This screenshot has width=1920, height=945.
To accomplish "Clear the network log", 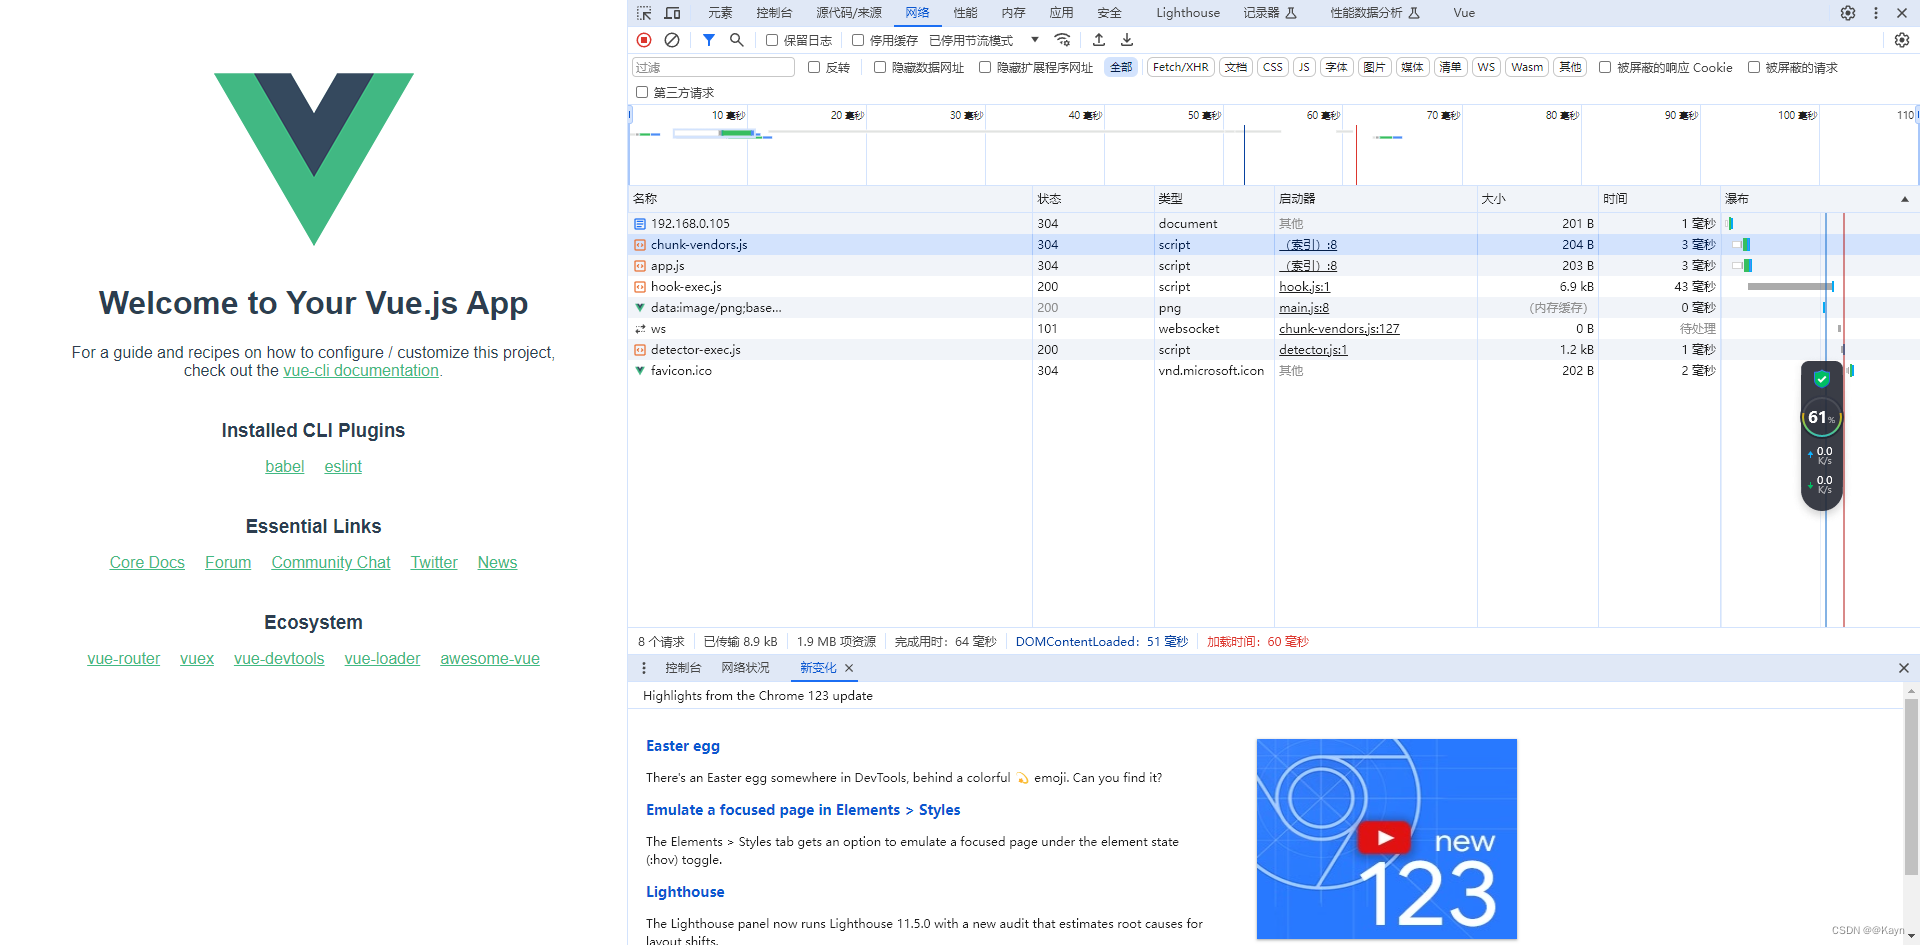I will click(672, 40).
